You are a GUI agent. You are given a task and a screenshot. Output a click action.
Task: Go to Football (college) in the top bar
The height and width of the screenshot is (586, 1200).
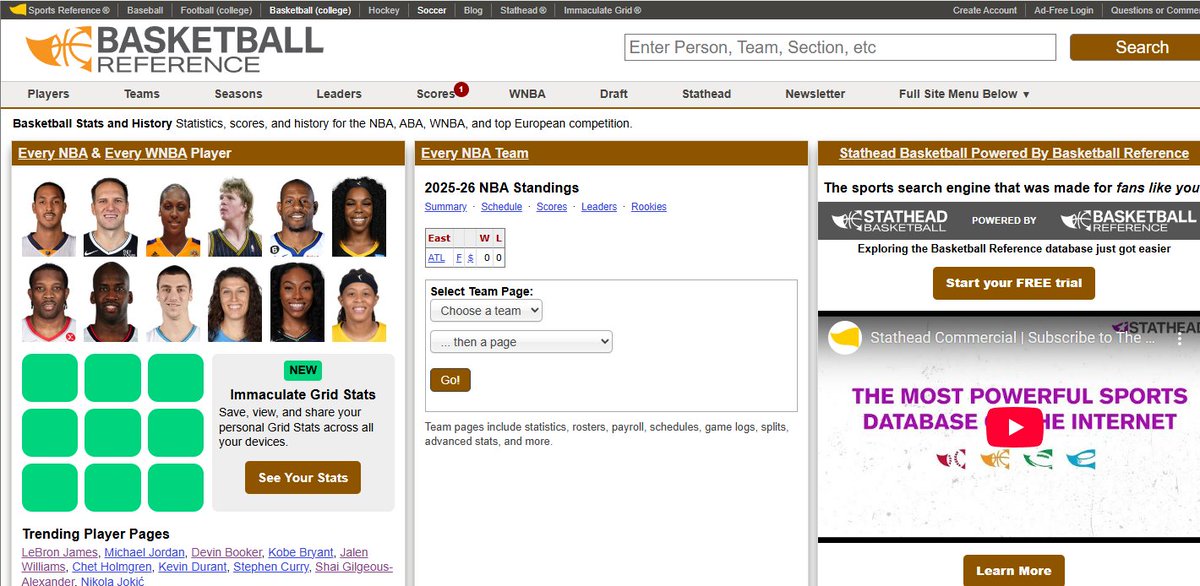pyautogui.click(x=217, y=10)
